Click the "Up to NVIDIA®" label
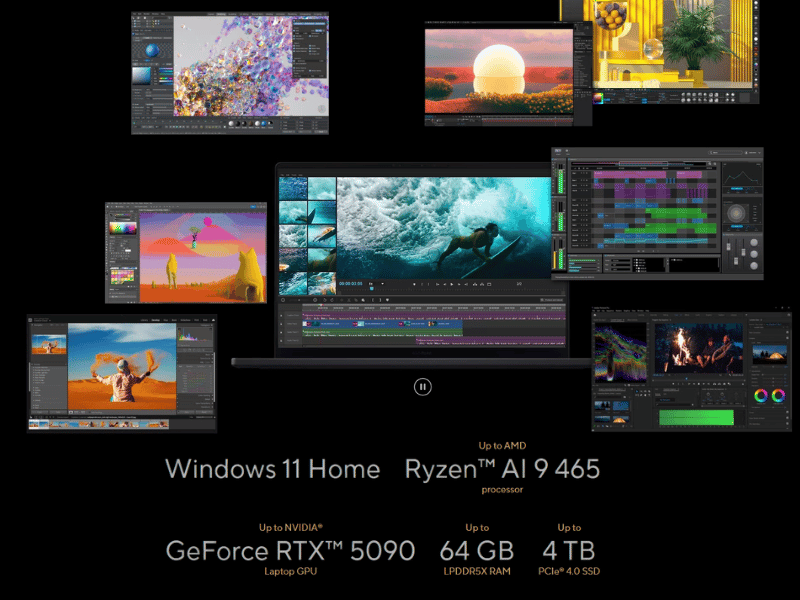 290,528
